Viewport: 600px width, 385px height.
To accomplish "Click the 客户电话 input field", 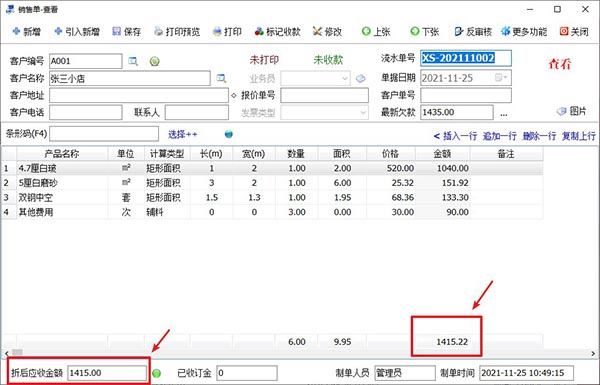I will (x=86, y=113).
